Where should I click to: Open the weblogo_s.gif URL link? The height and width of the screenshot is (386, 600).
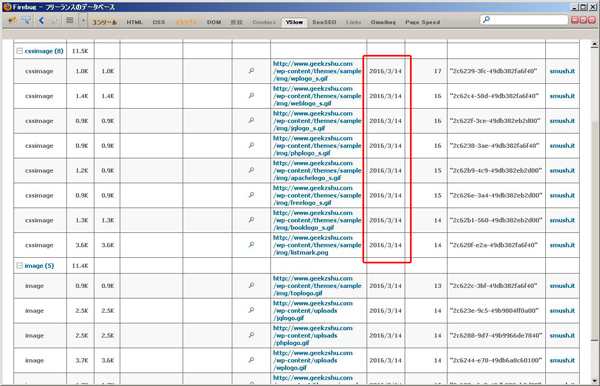tap(317, 96)
